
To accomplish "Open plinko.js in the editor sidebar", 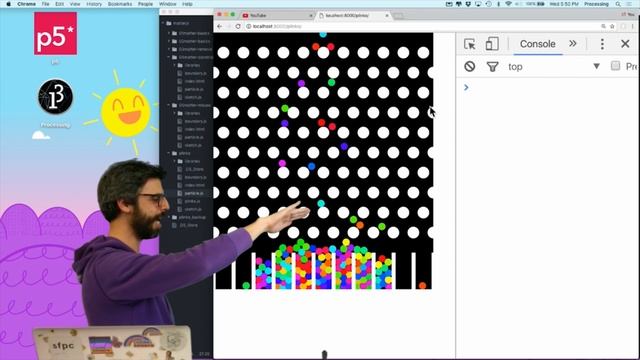I will coord(192,201).
